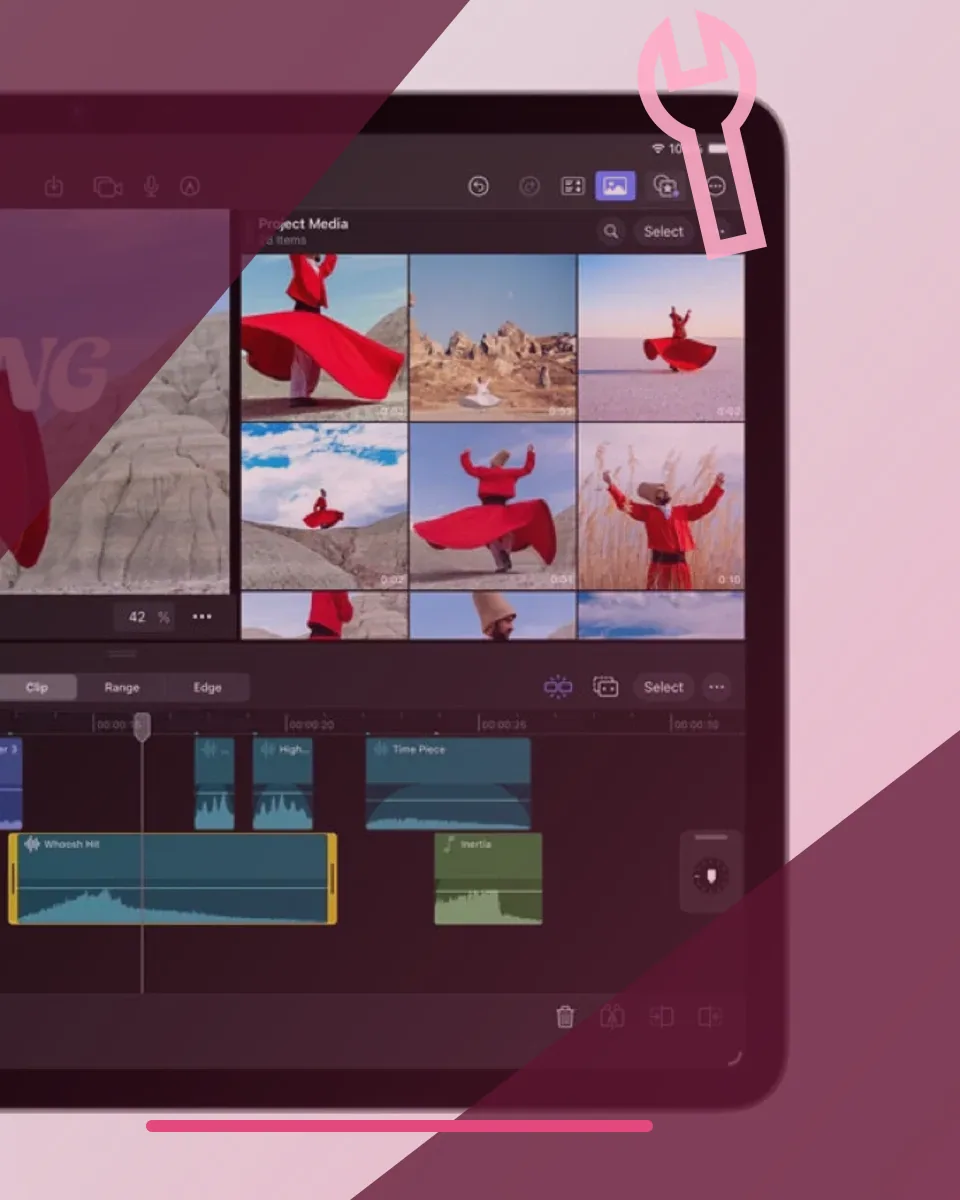Screen dimensions: 960x1200
Task: Undo the last edit
Action: click(x=479, y=186)
